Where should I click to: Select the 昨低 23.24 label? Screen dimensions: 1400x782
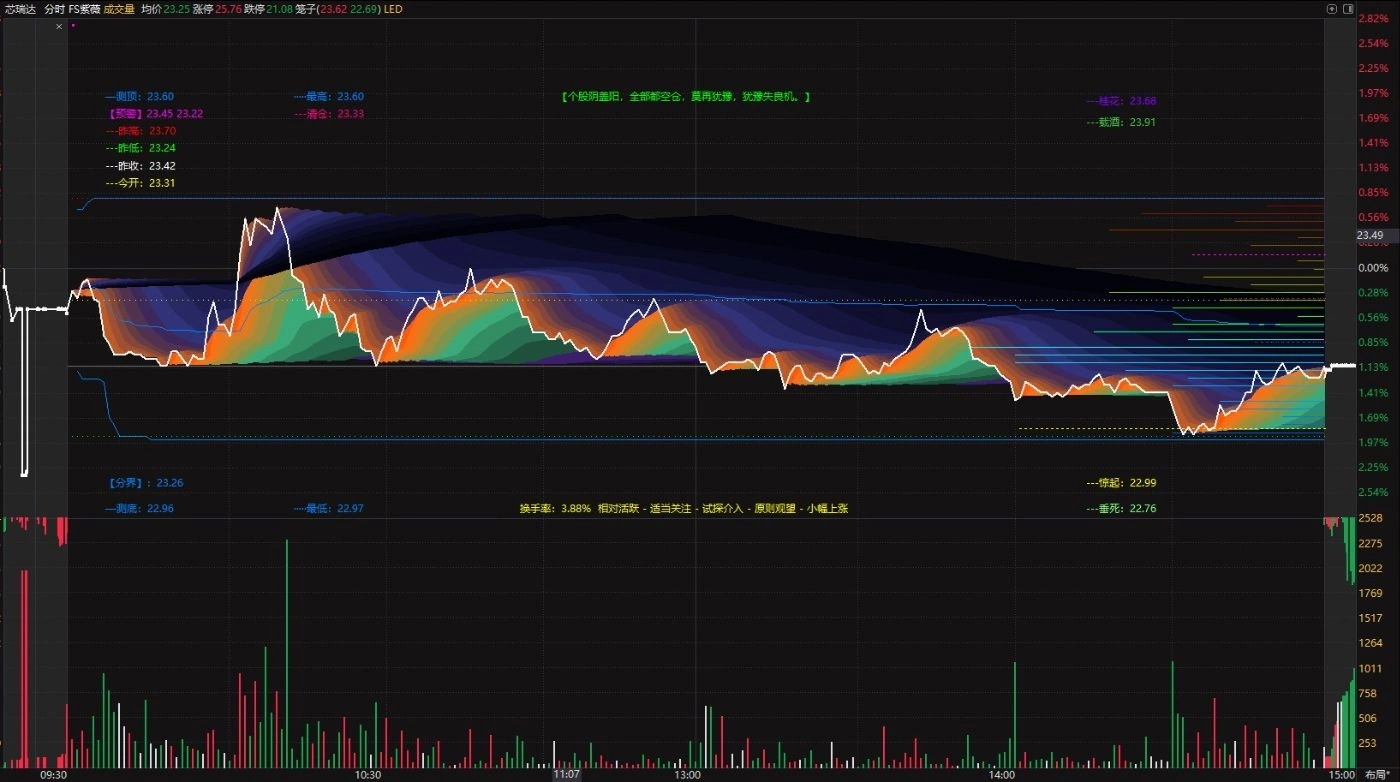[x=141, y=148]
